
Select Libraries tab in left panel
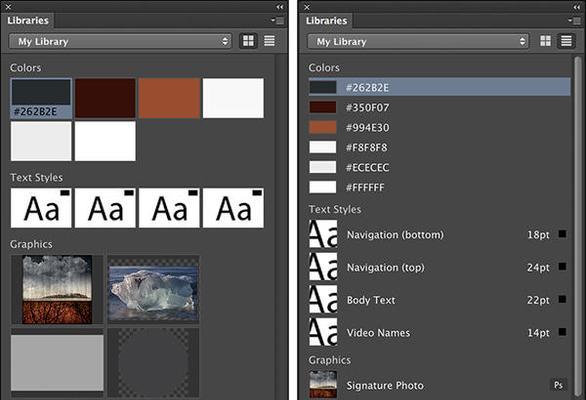[28, 21]
